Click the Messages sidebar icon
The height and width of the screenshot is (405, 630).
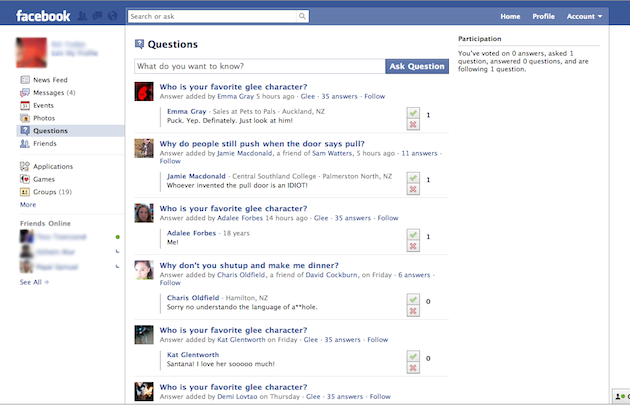(x=25, y=92)
